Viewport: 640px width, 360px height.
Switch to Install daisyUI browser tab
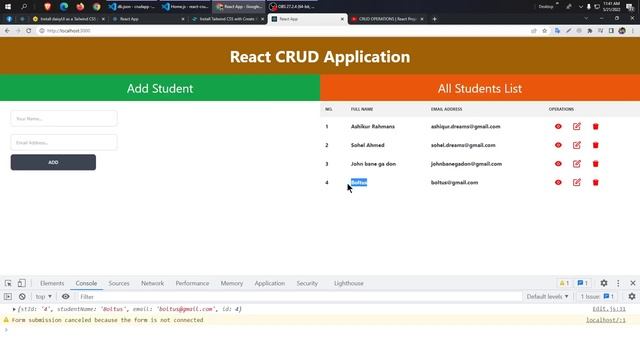(x=67, y=19)
